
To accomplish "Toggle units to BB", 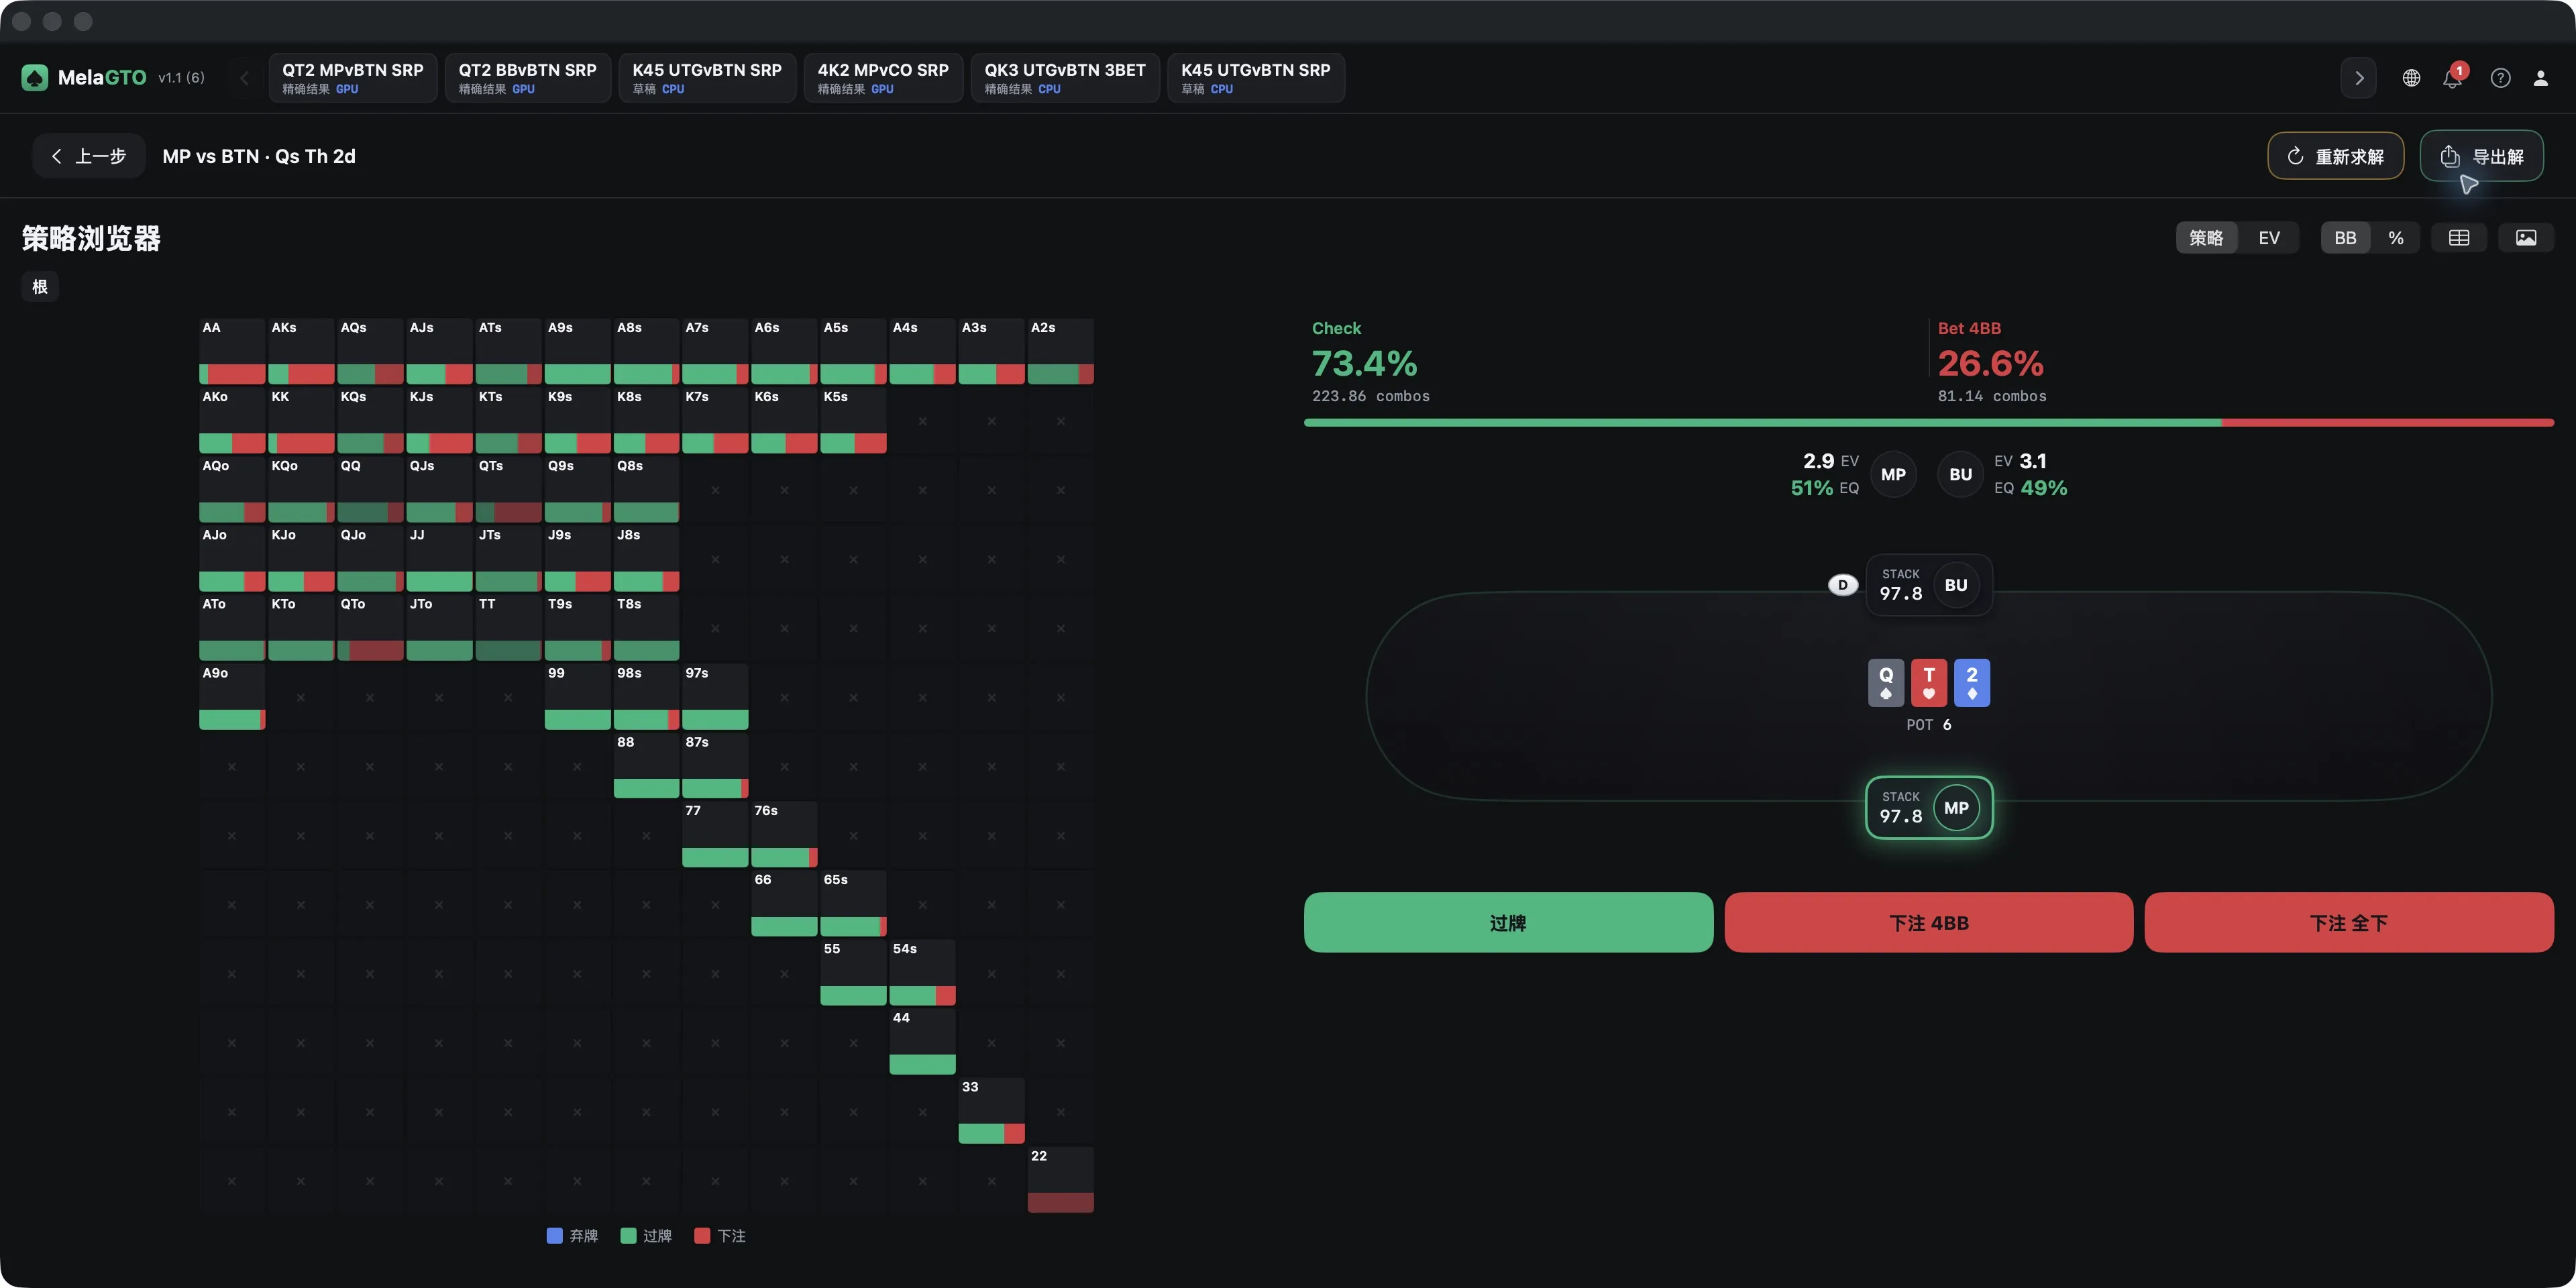I will 2345,238.
